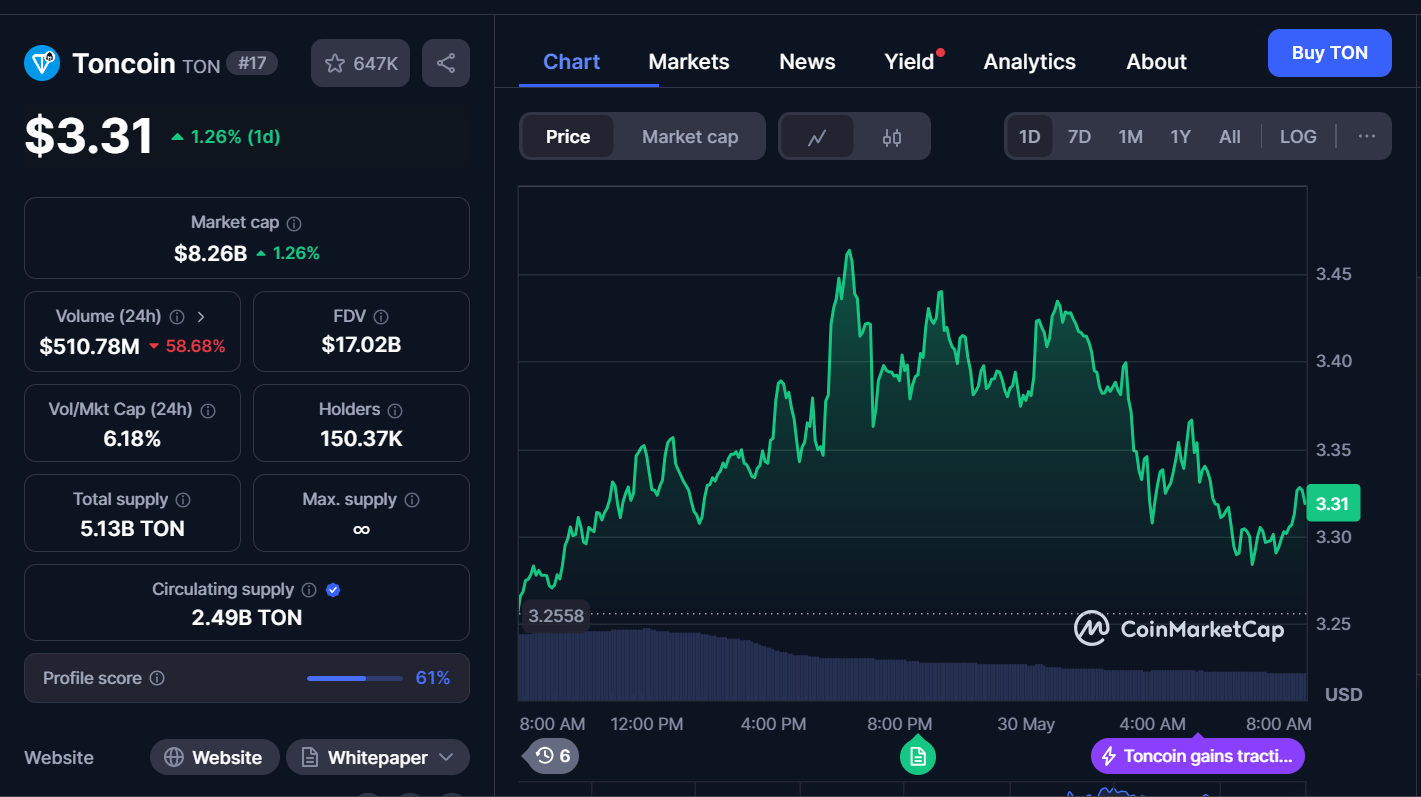This screenshot has width=1421, height=797.
Task: Open the Total supply info icon
Action: click(x=183, y=500)
